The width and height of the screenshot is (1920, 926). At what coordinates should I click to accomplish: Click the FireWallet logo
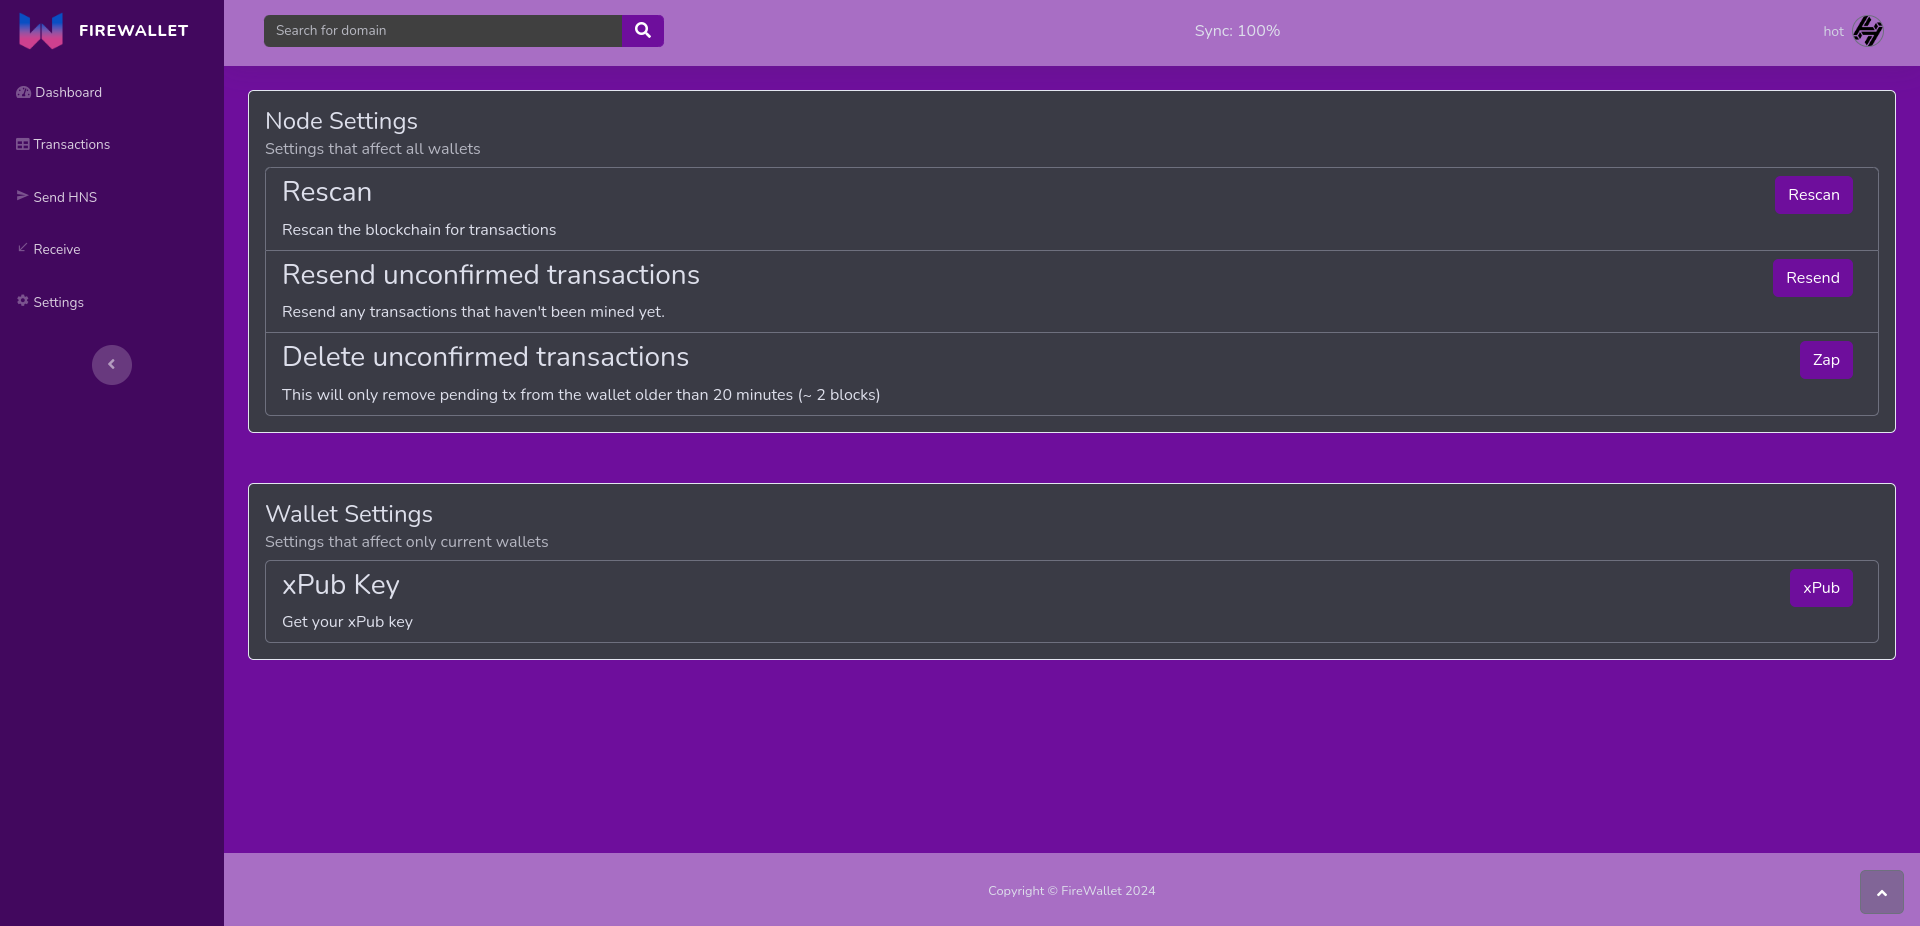click(40, 30)
